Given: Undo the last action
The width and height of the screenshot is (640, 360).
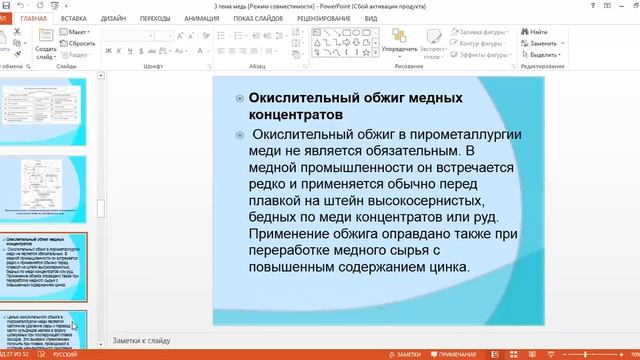Looking at the screenshot, I should (x=20, y=6).
